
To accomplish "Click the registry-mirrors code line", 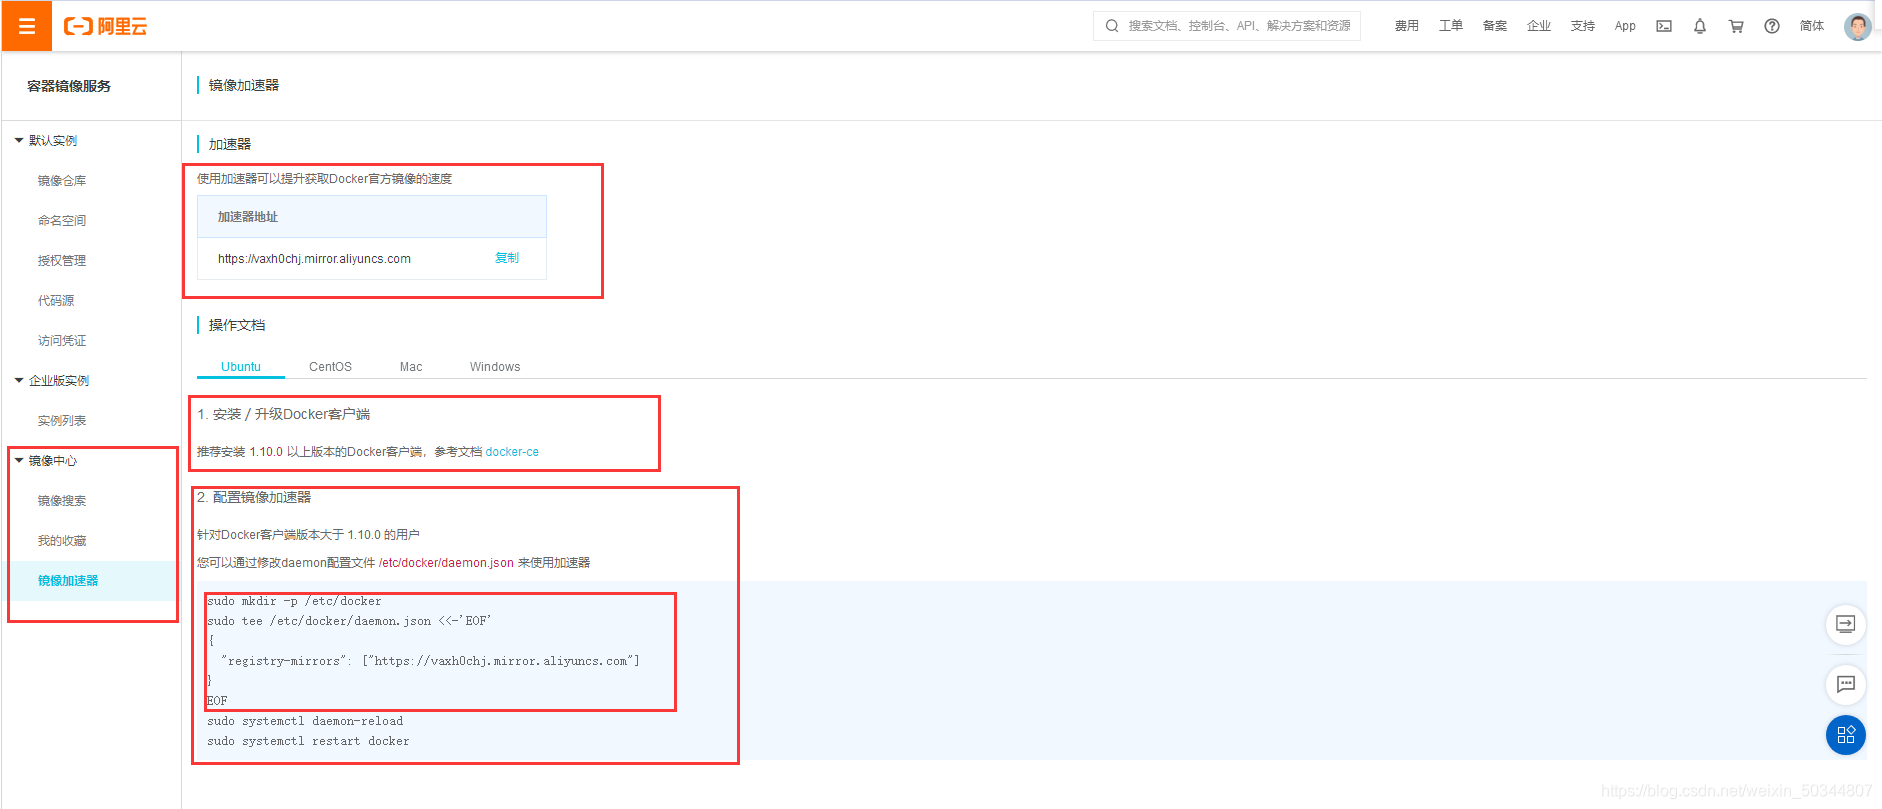I will [430, 661].
